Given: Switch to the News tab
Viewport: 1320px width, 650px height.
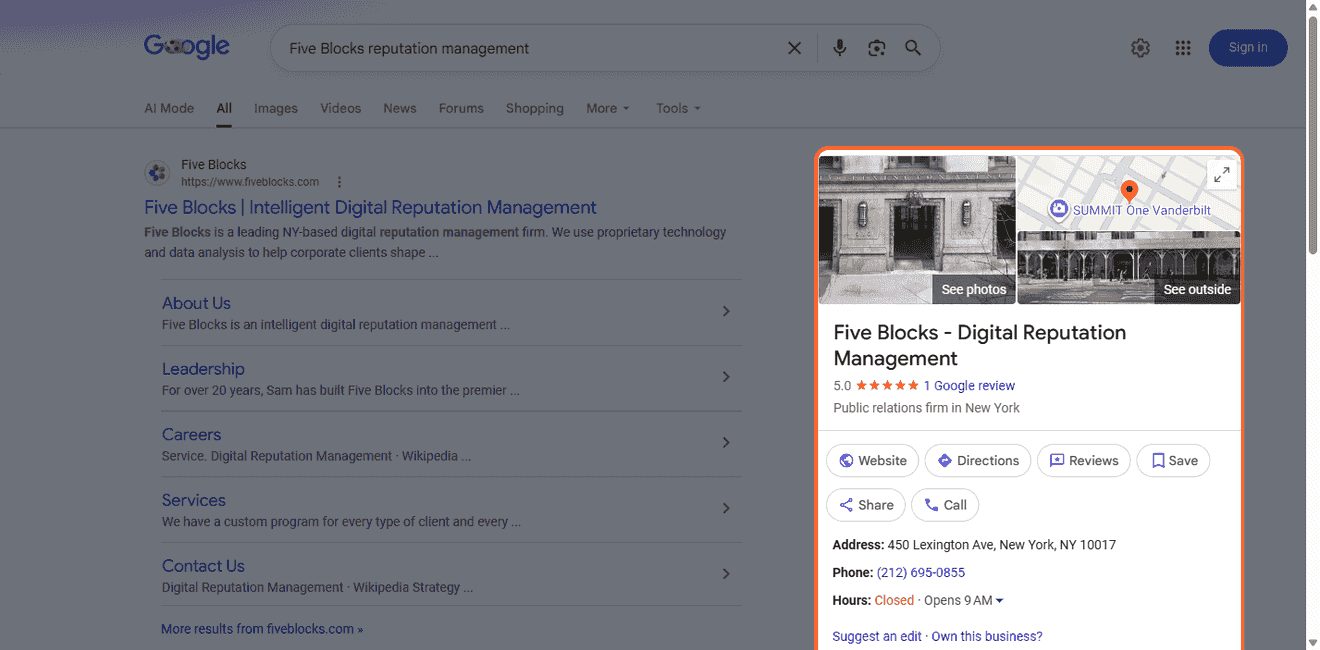Looking at the screenshot, I should tap(400, 108).
